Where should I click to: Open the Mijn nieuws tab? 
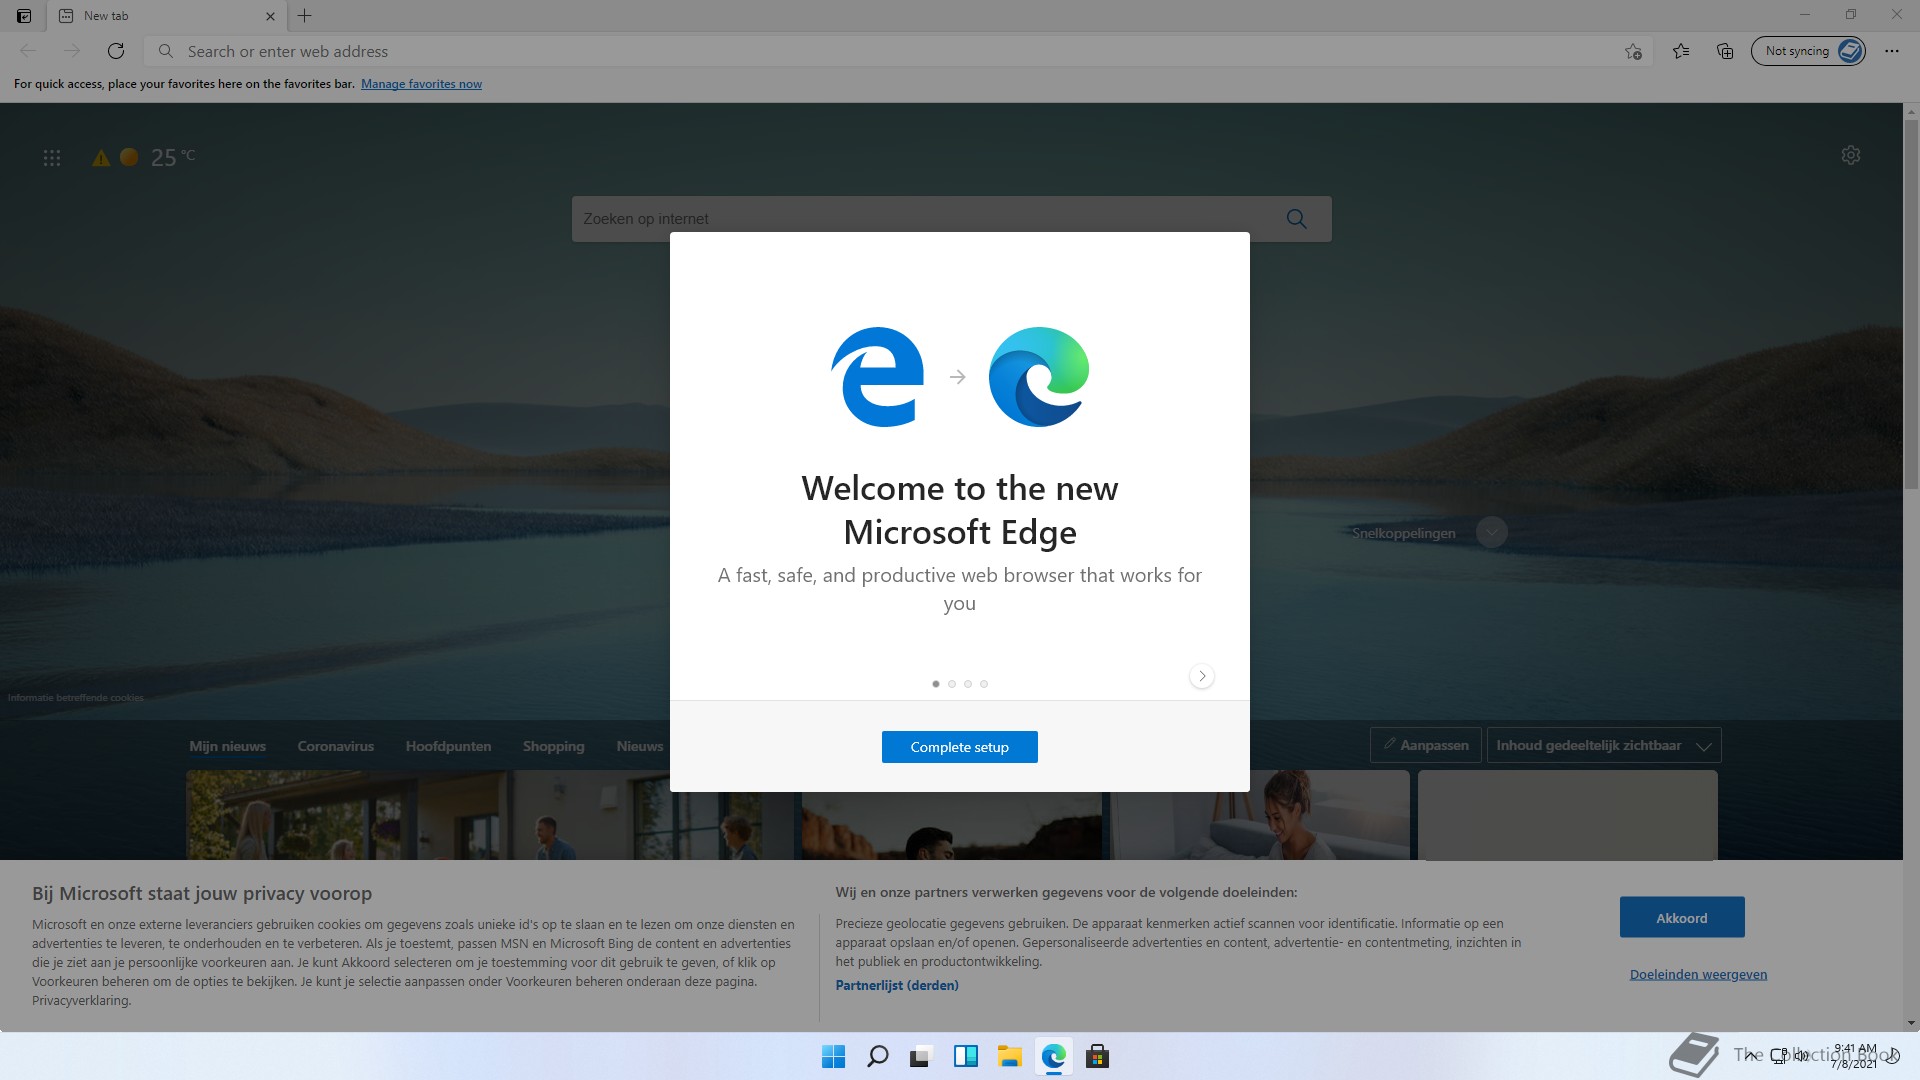[x=228, y=746]
